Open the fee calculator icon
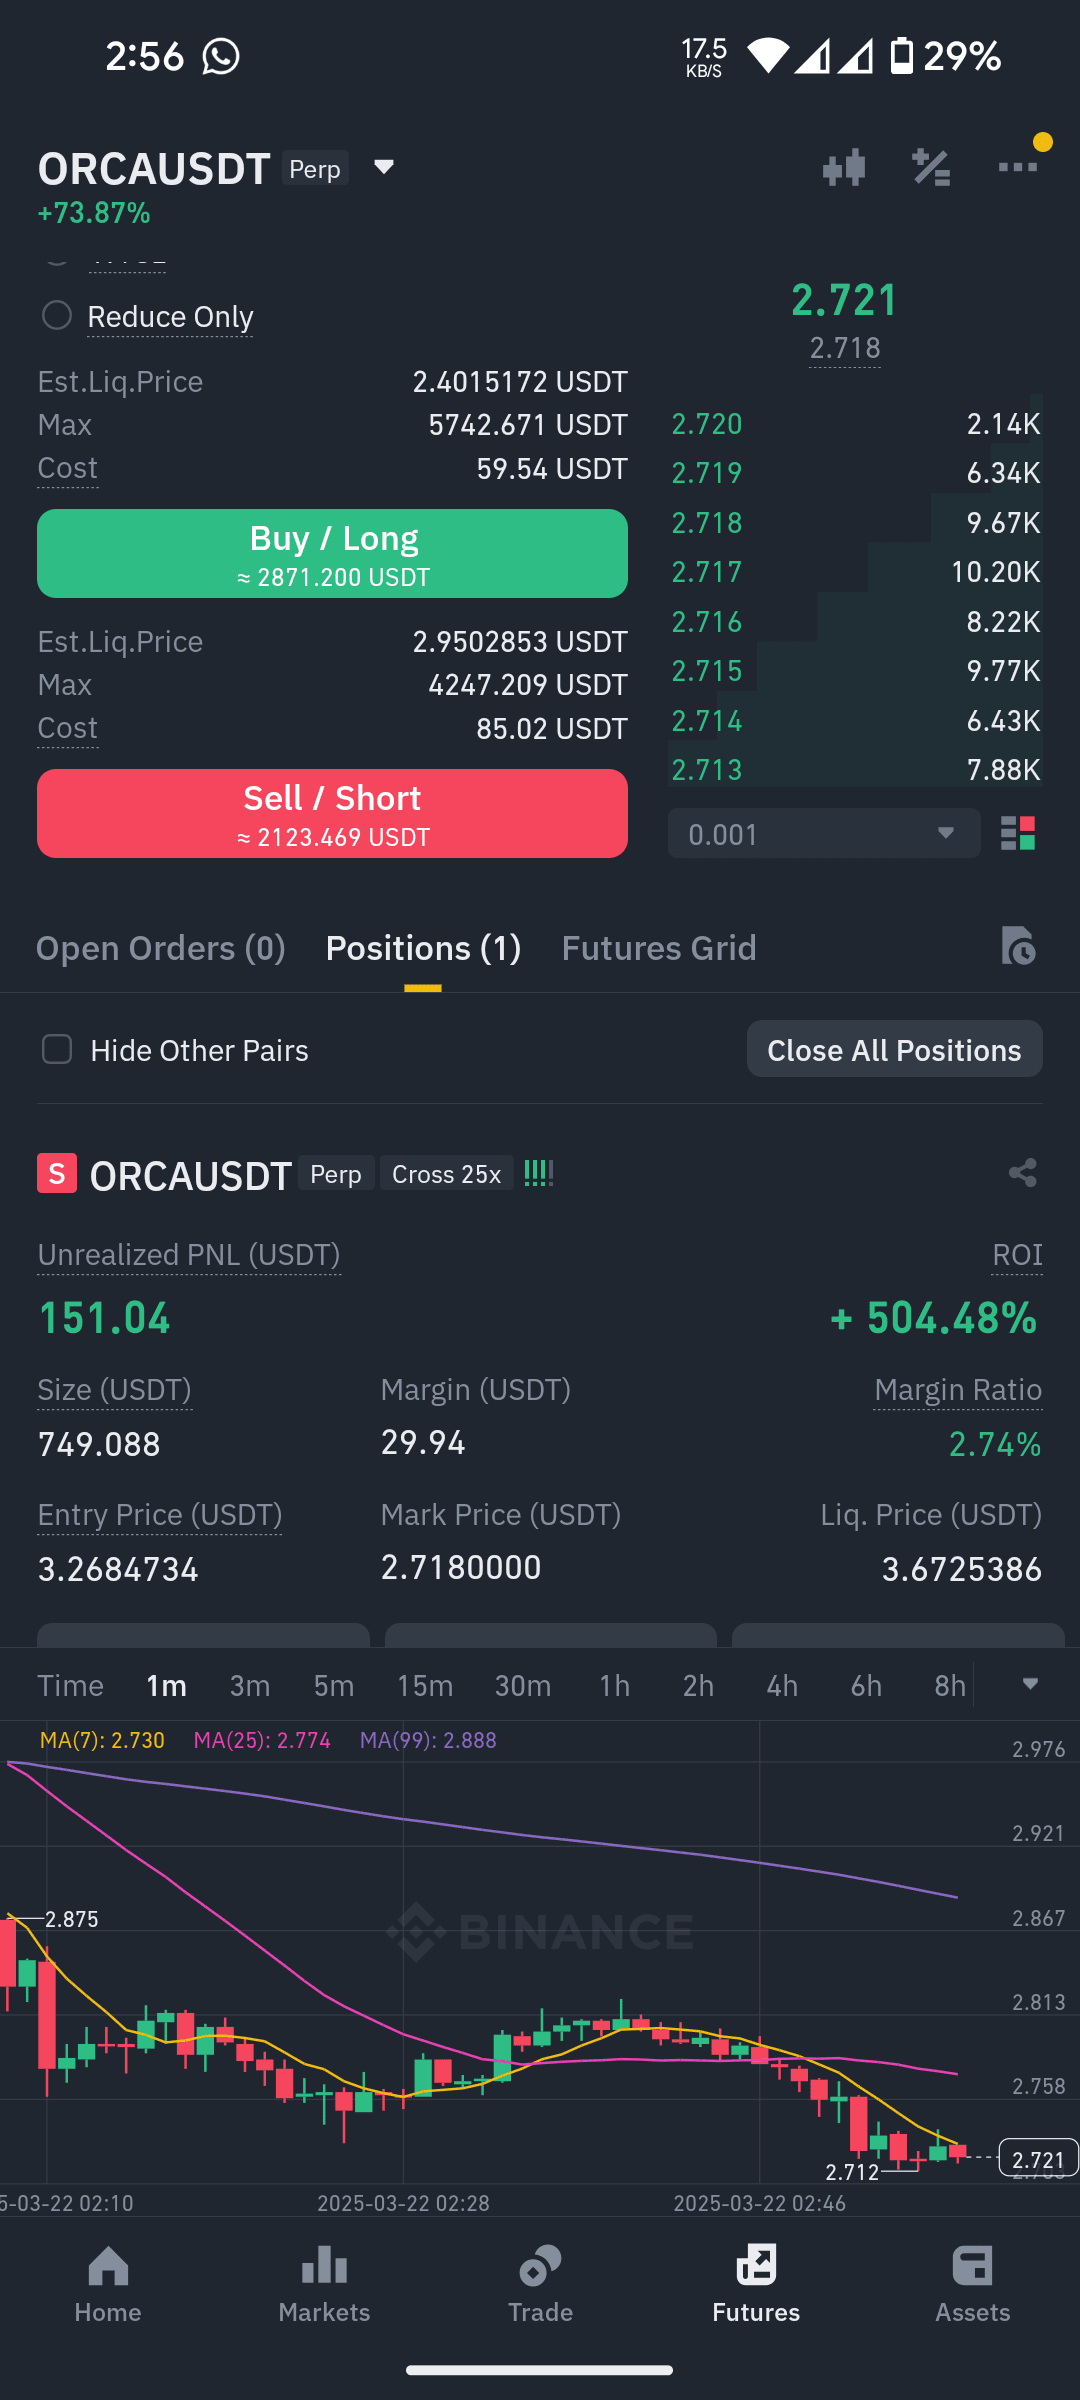 930,167
